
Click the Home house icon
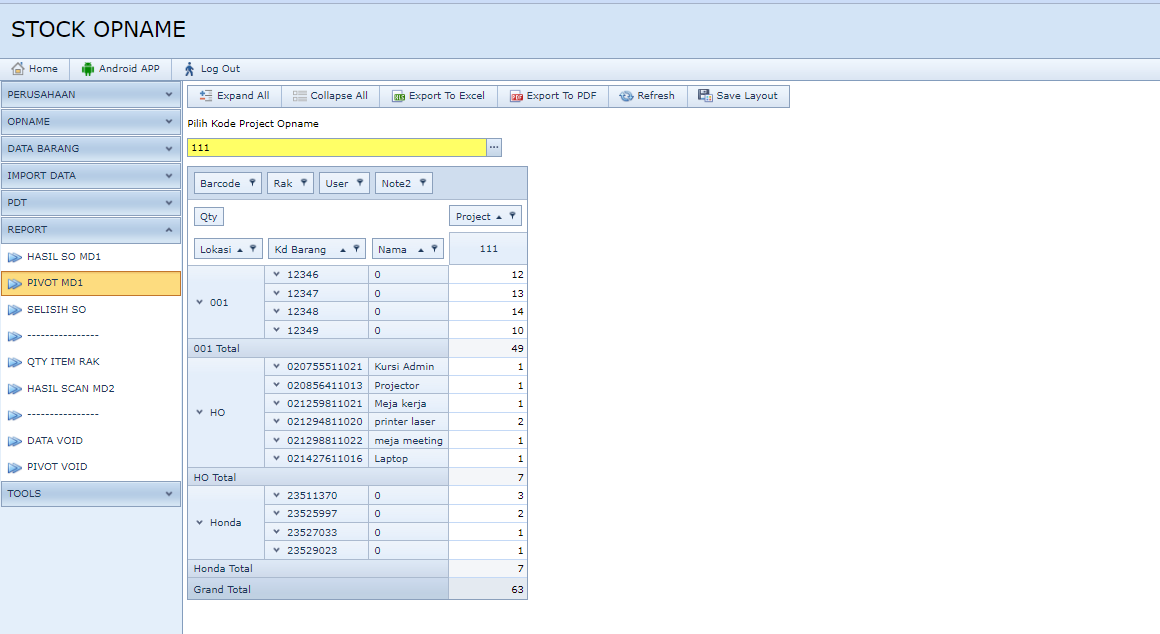18,69
